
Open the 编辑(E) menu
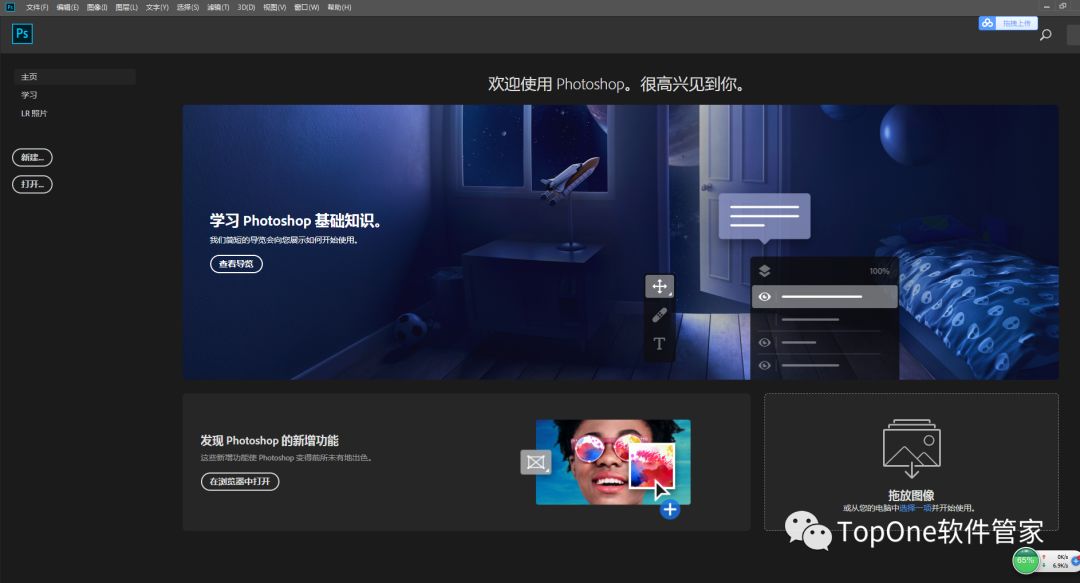pyautogui.click(x=68, y=7)
